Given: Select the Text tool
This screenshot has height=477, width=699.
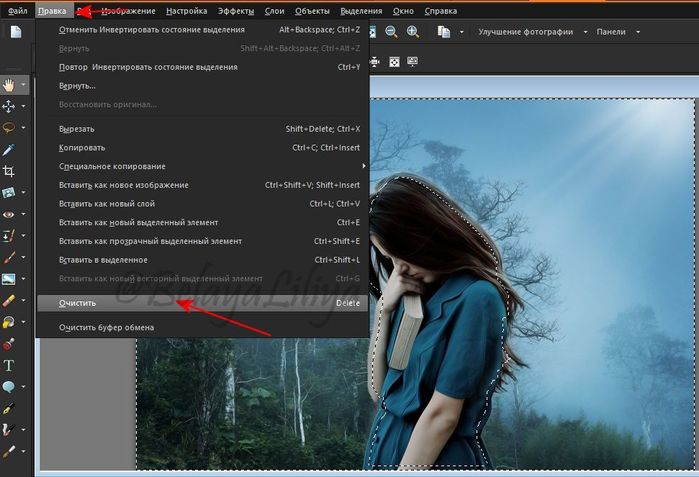Looking at the screenshot, I should coord(8,366).
